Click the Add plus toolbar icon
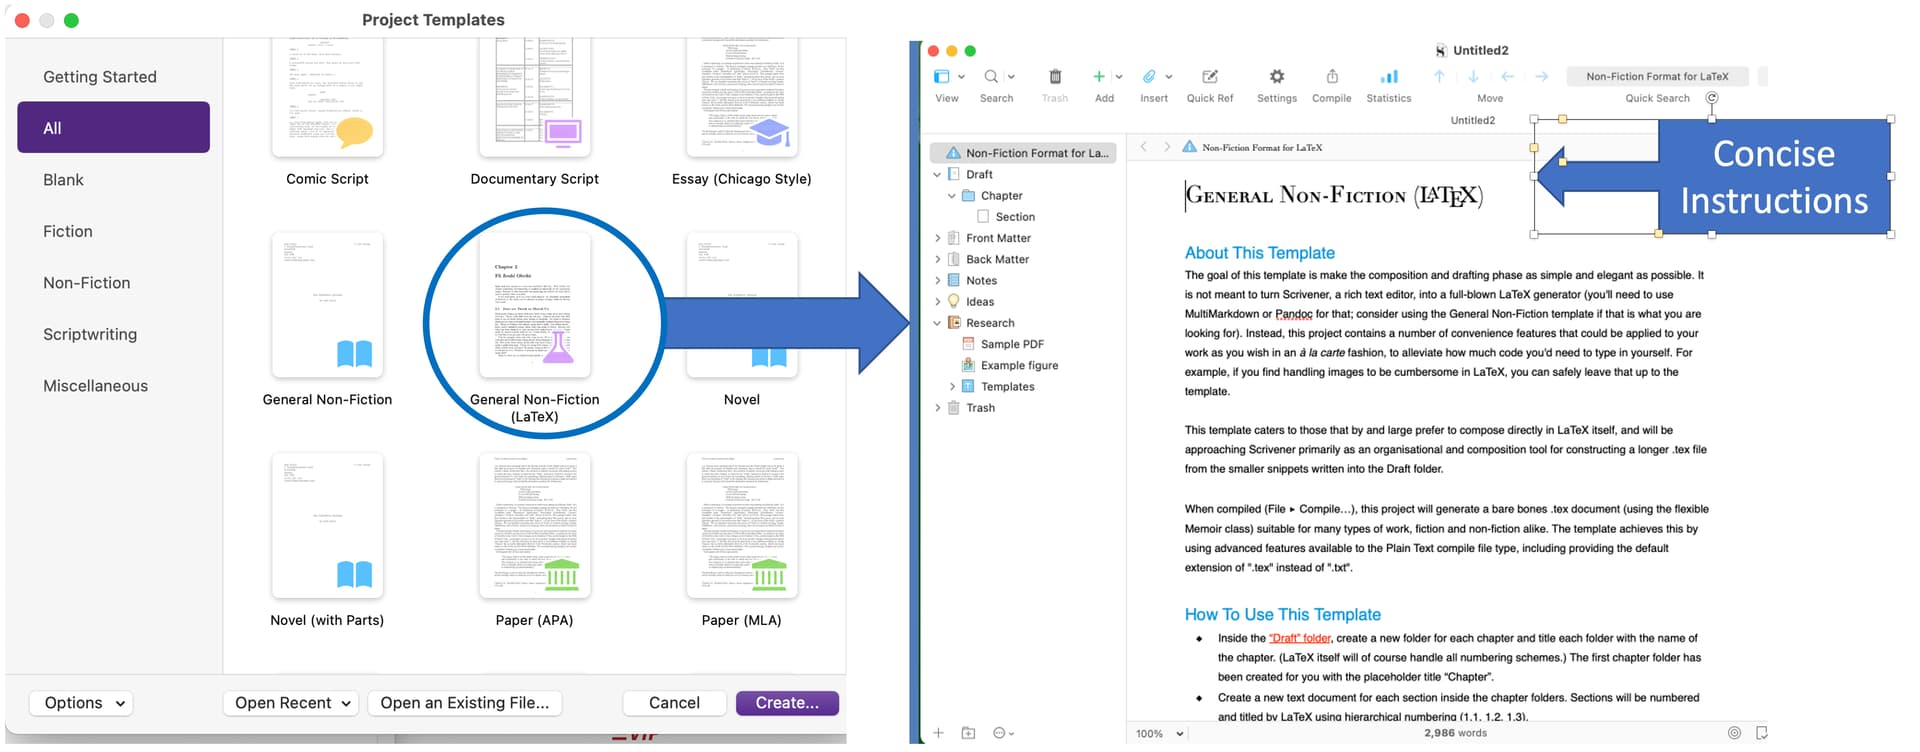The image size is (1920, 752). (x=1099, y=77)
